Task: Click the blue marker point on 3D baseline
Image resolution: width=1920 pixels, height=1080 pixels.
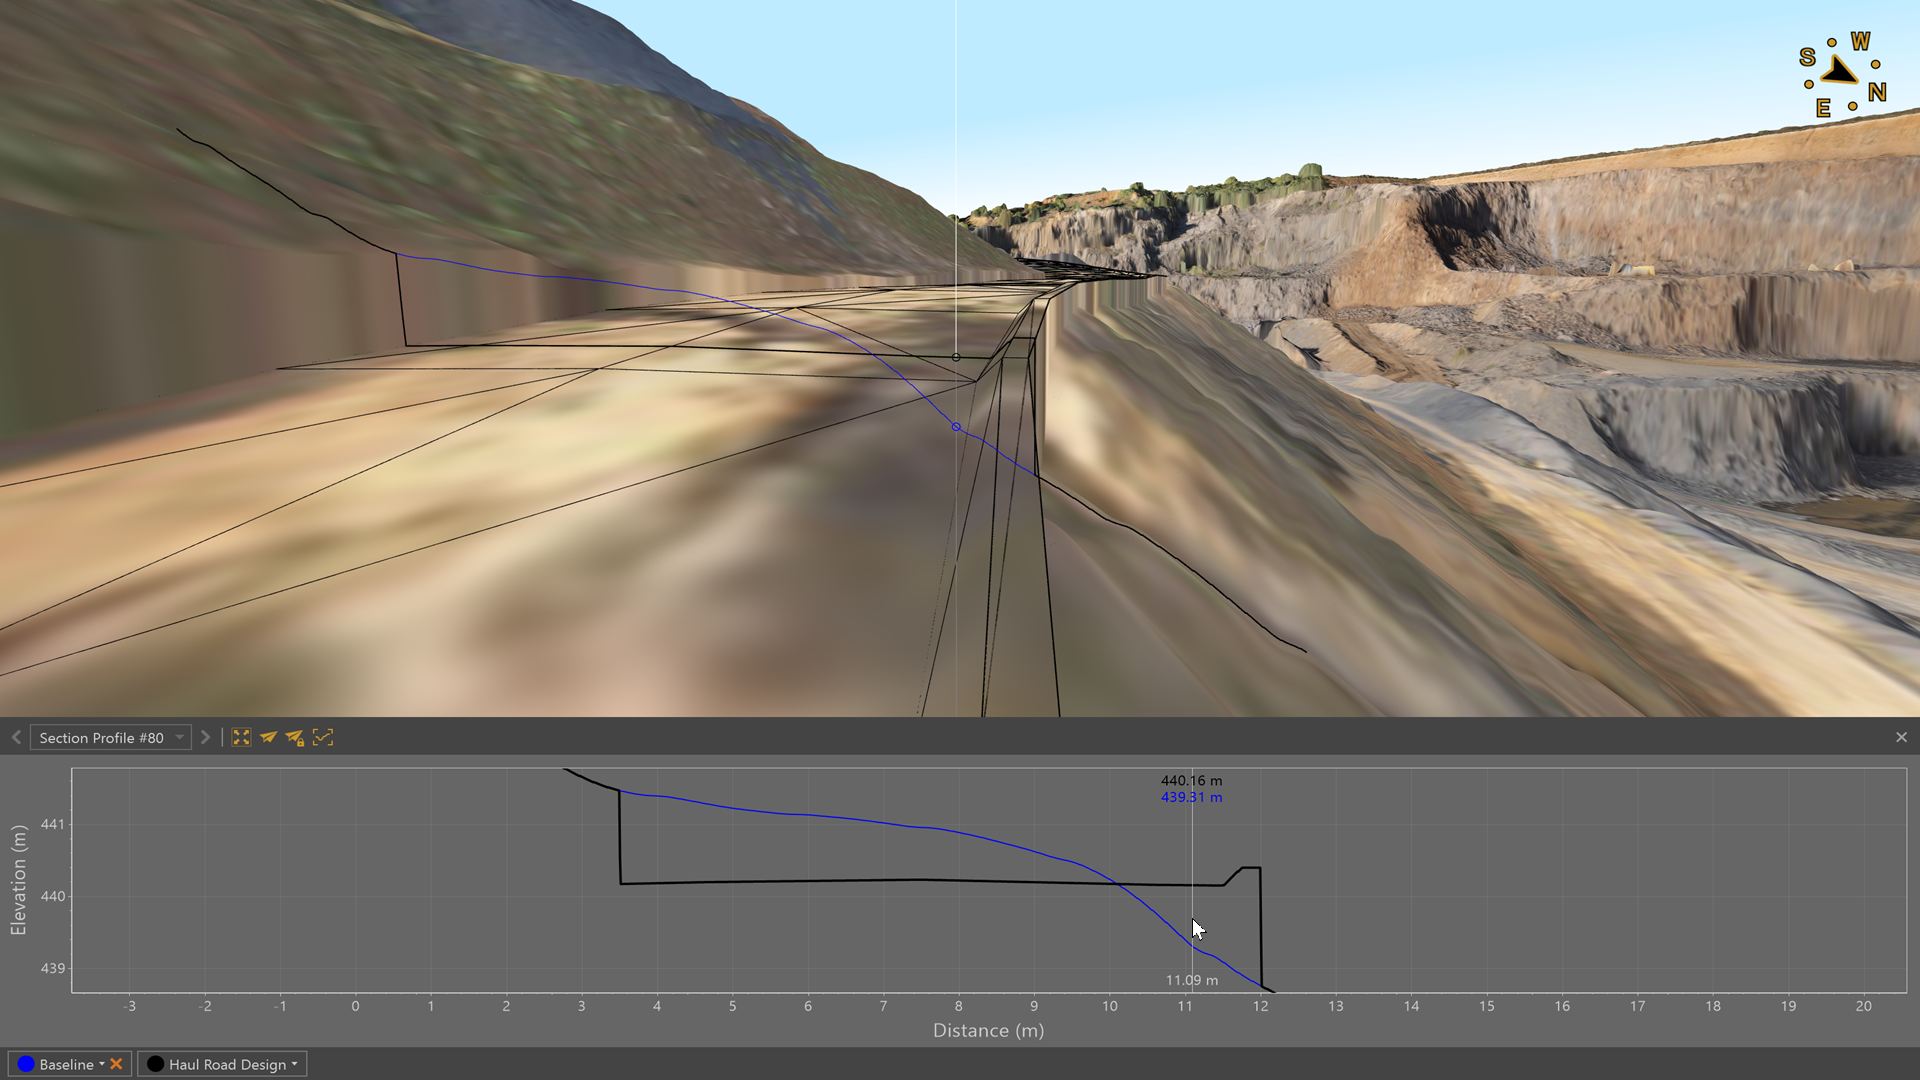Action: point(956,427)
